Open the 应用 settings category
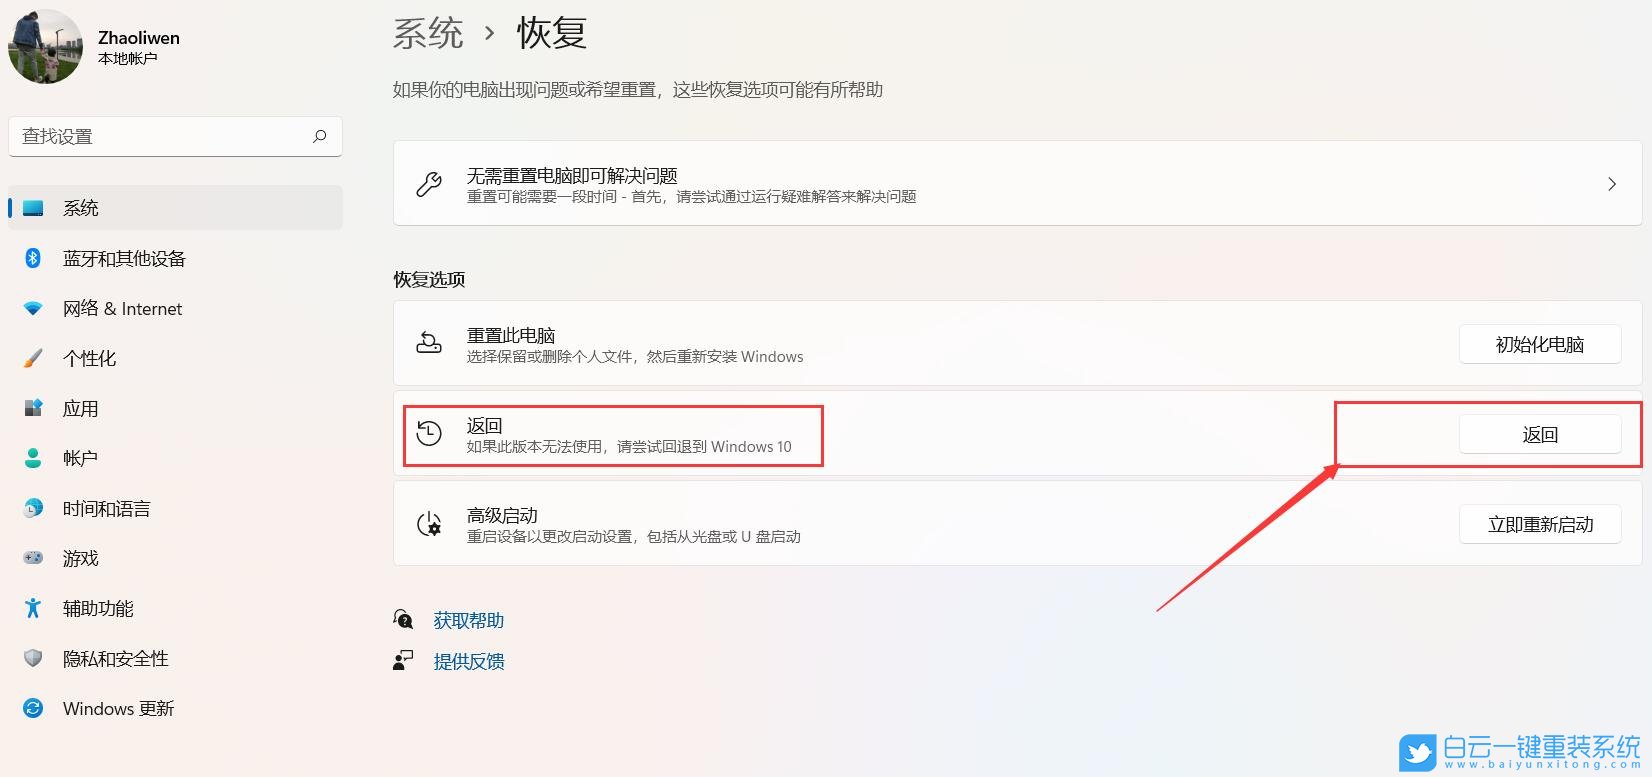This screenshot has height=777, width=1652. 81,408
